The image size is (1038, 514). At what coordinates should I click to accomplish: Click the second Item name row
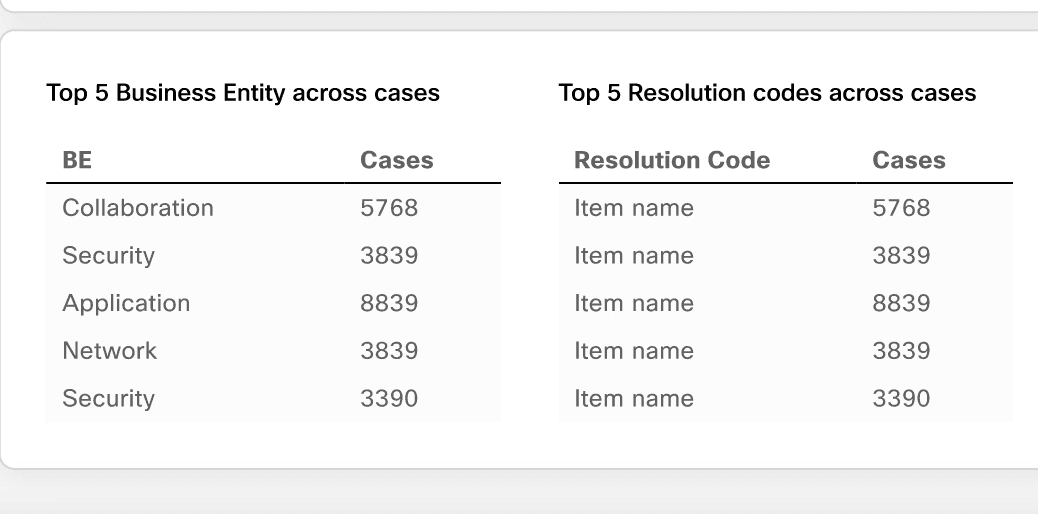(x=786, y=256)
